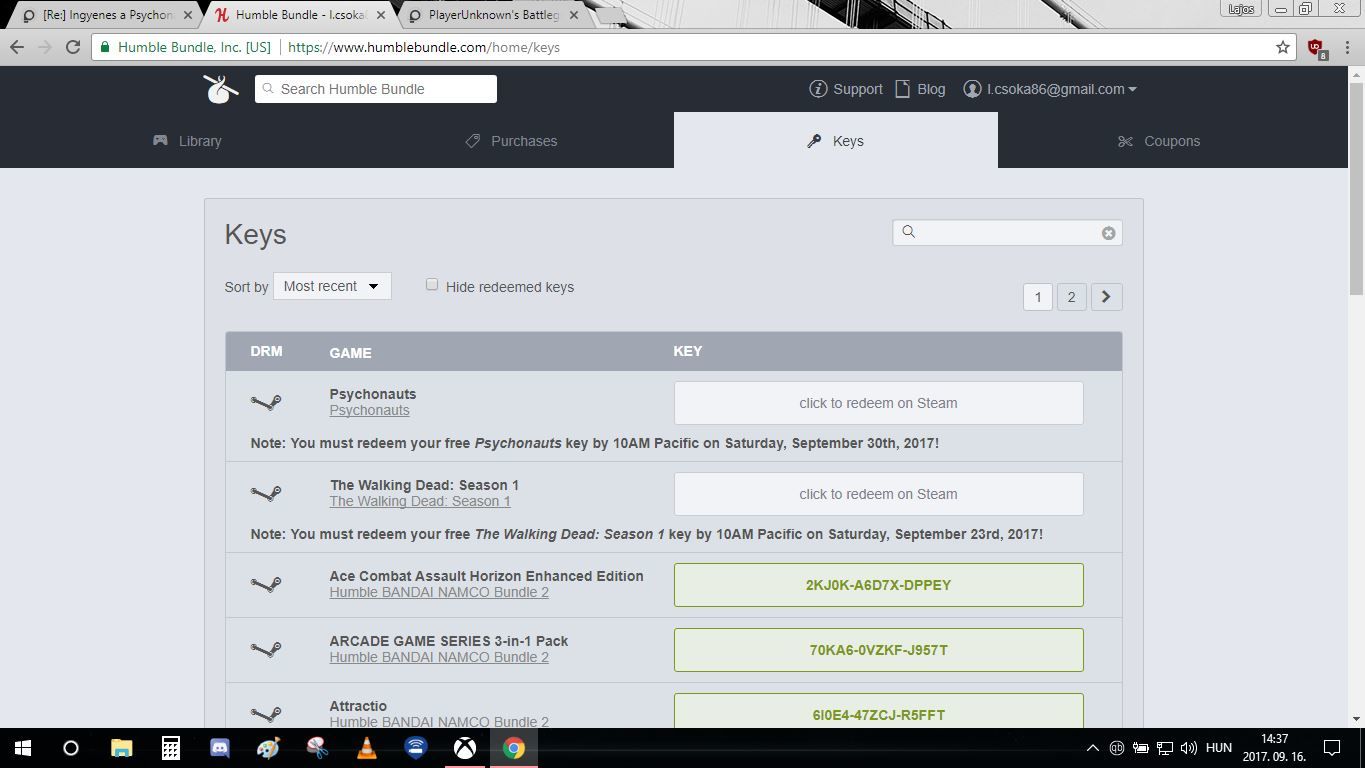The height and width of the screenshot is (768, 1365).
Task: Go to keys page 1
Action: pos(1038,297)
